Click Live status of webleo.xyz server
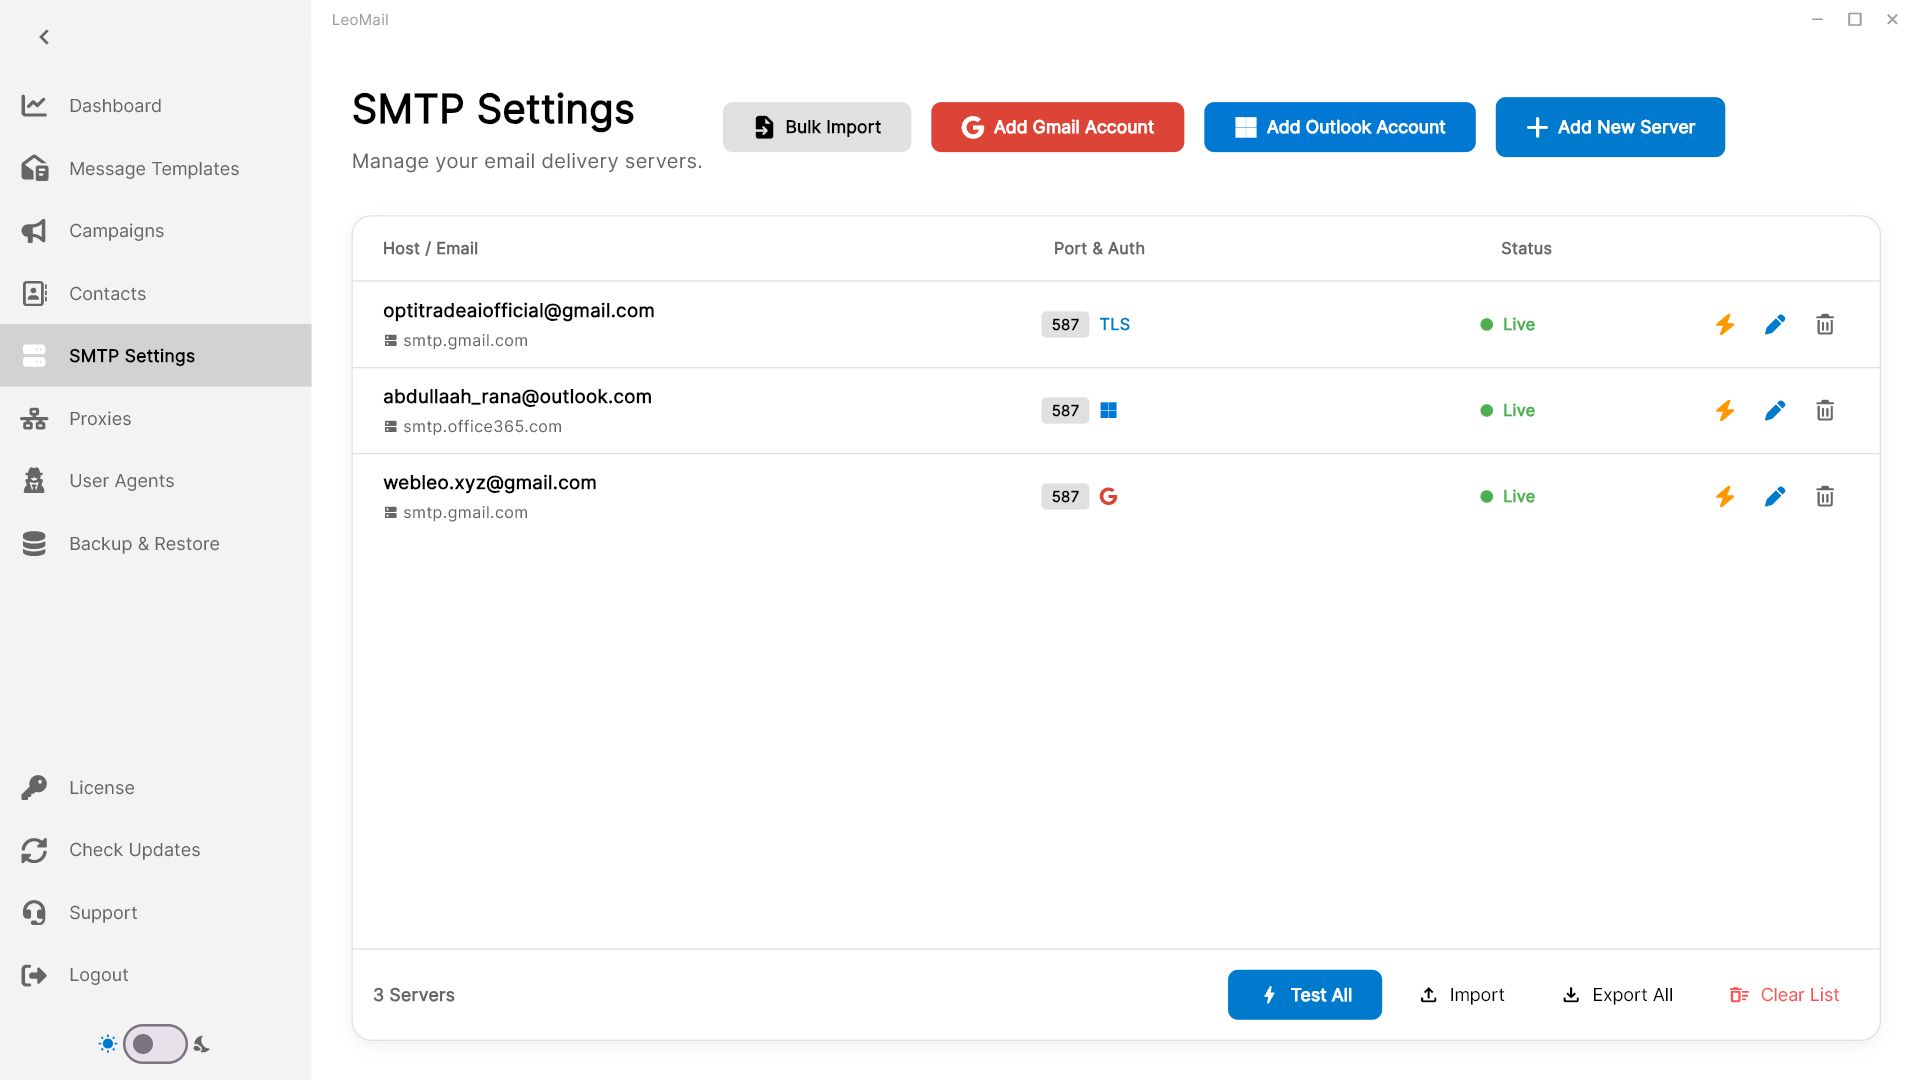The width and height of the screenshot is (1920, 1080). pos(1508,496)
